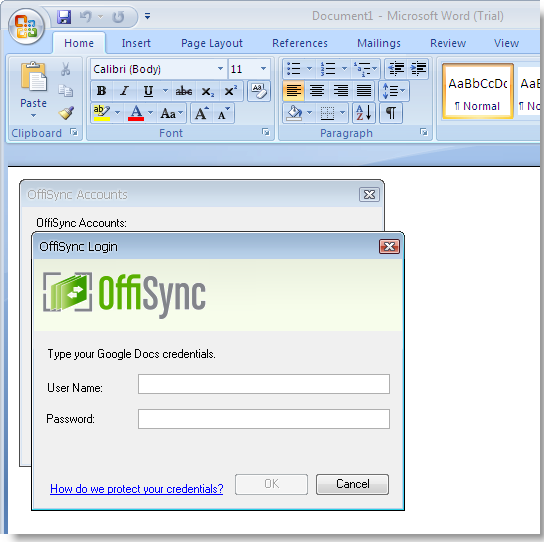Show paragraph marks with pilcrow button
The width and height of the screenshot is (544, 542).
(x=391, y=113)
